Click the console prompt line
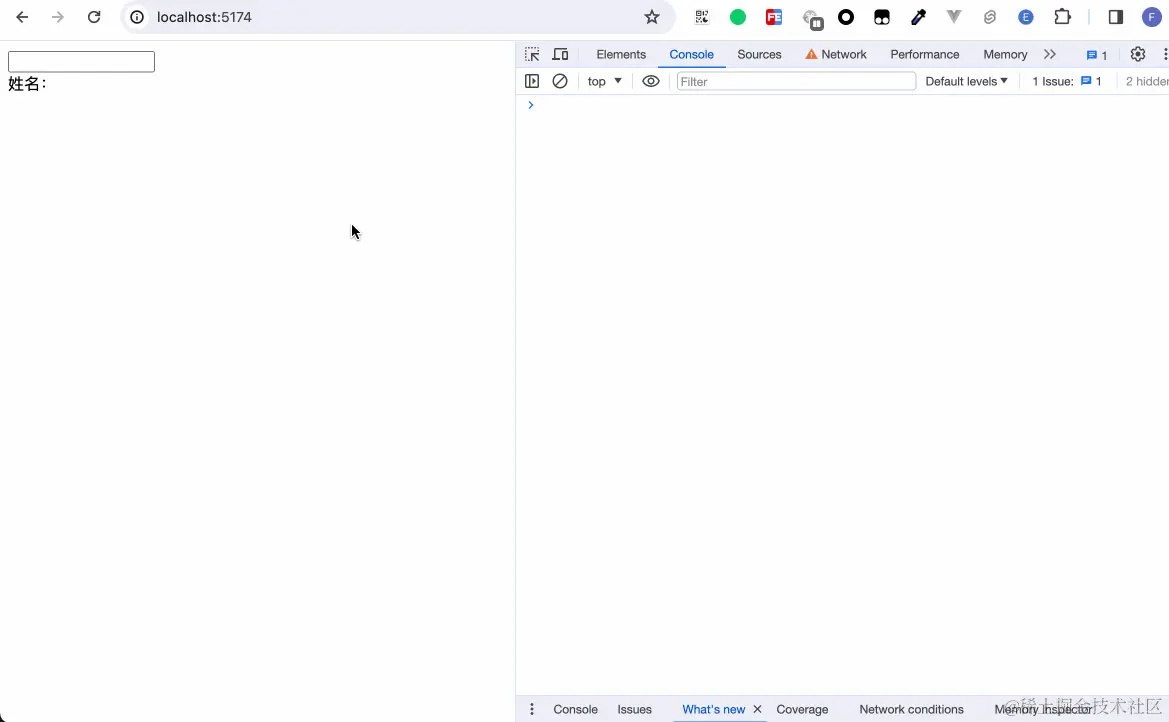Screen dimensions: 1169x722 coord(842,105)
